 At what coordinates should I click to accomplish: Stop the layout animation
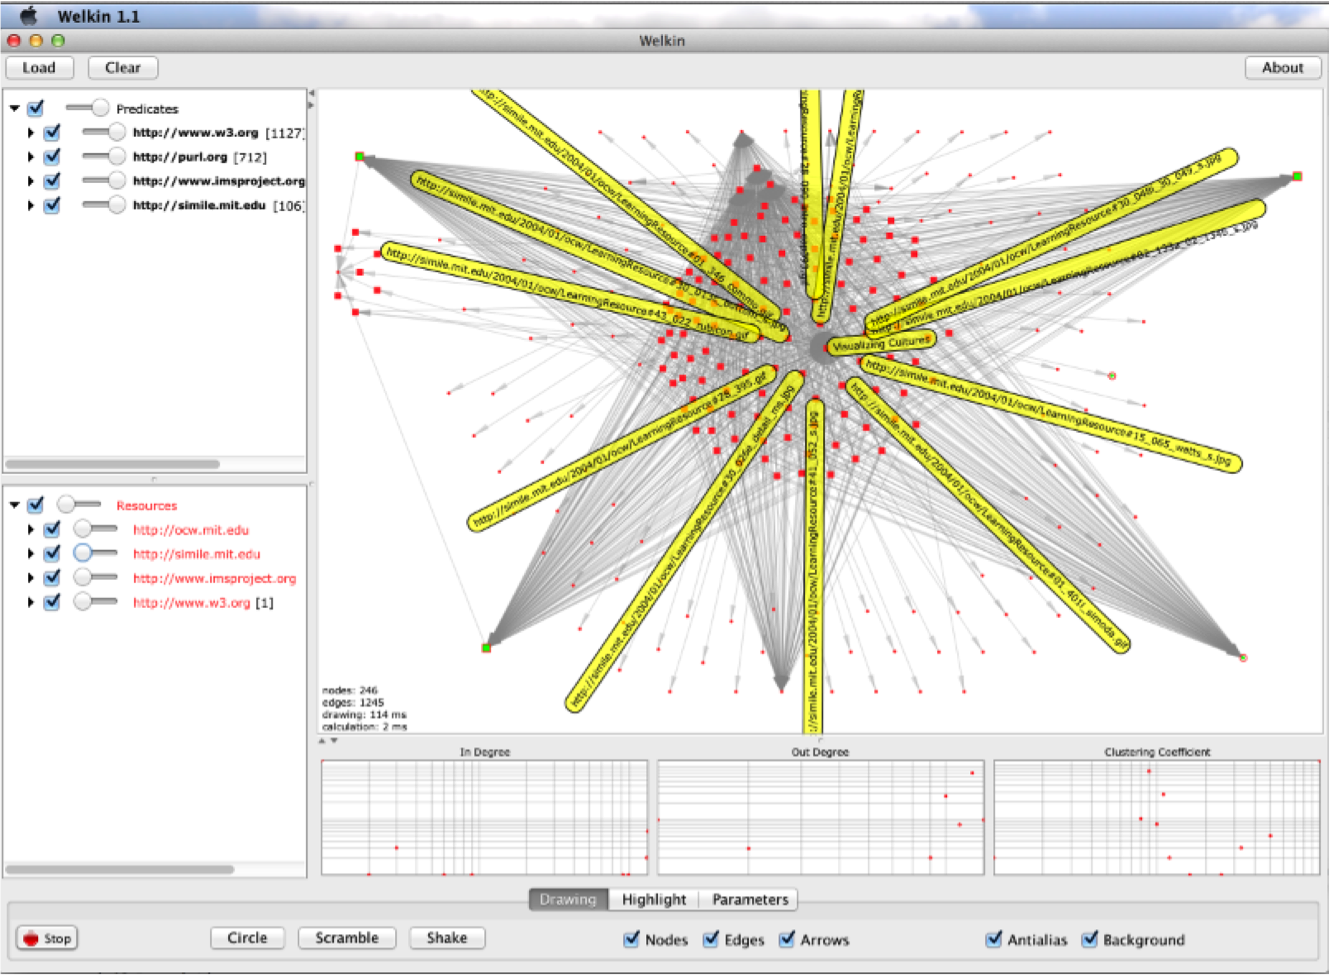point(47,938)
